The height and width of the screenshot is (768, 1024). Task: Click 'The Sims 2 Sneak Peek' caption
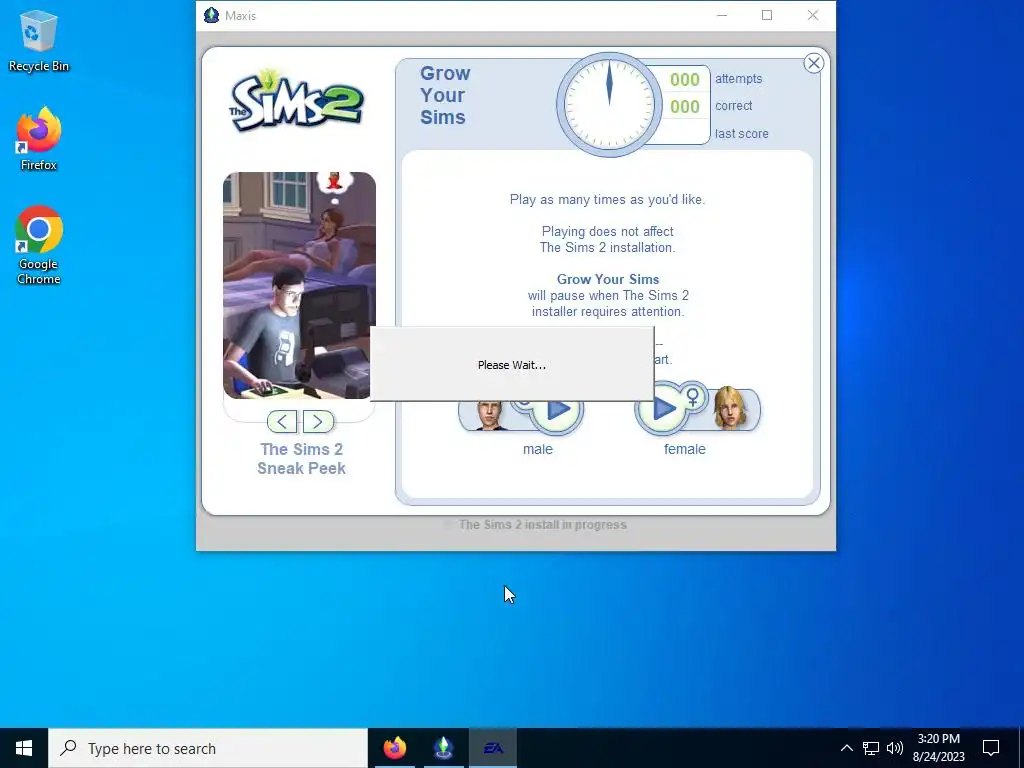pyautogui.click(x=301, y=458)
